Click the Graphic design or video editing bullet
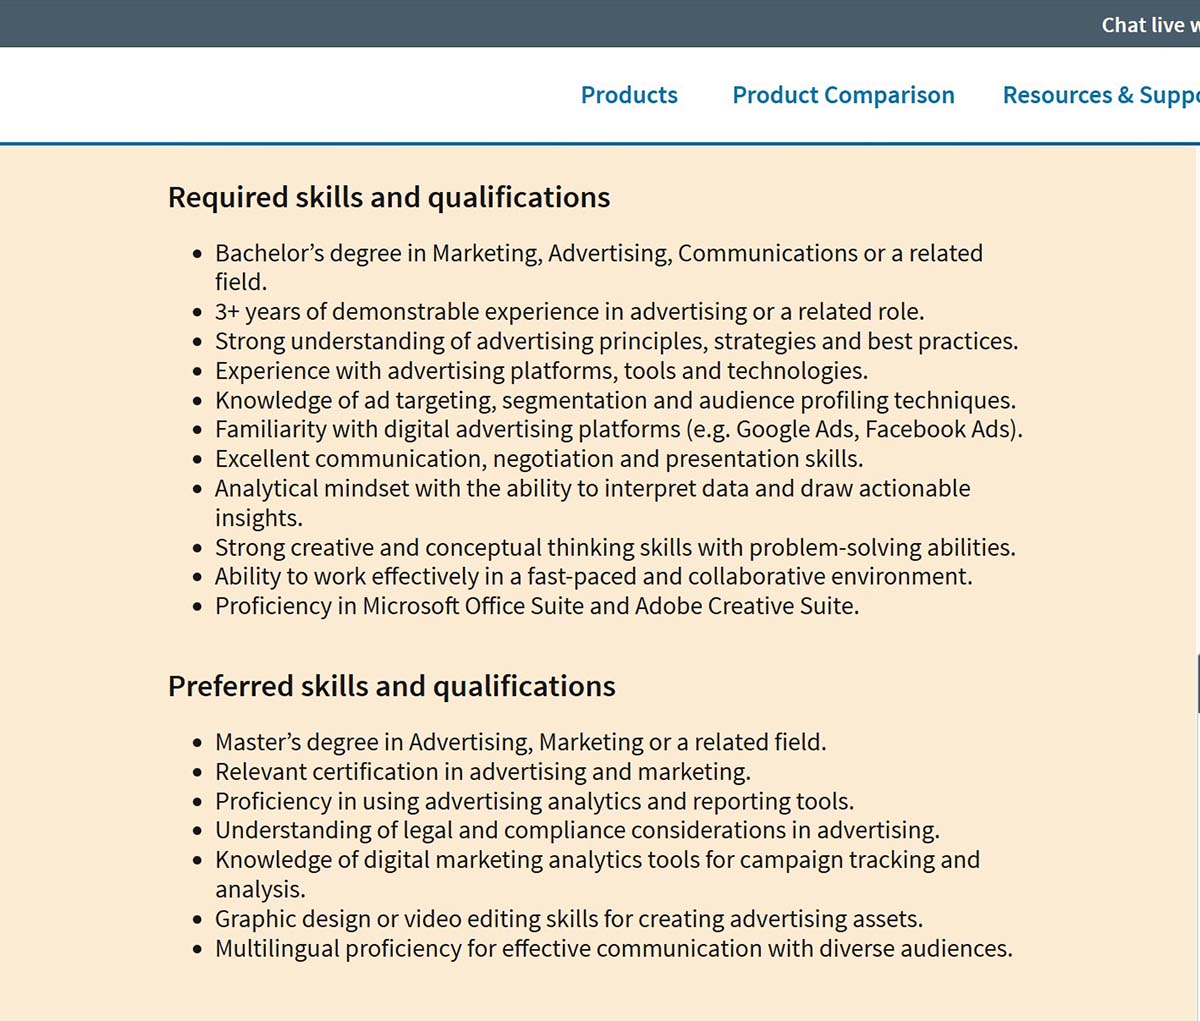Screen dimensions: 1200x1021 [568, 919]
